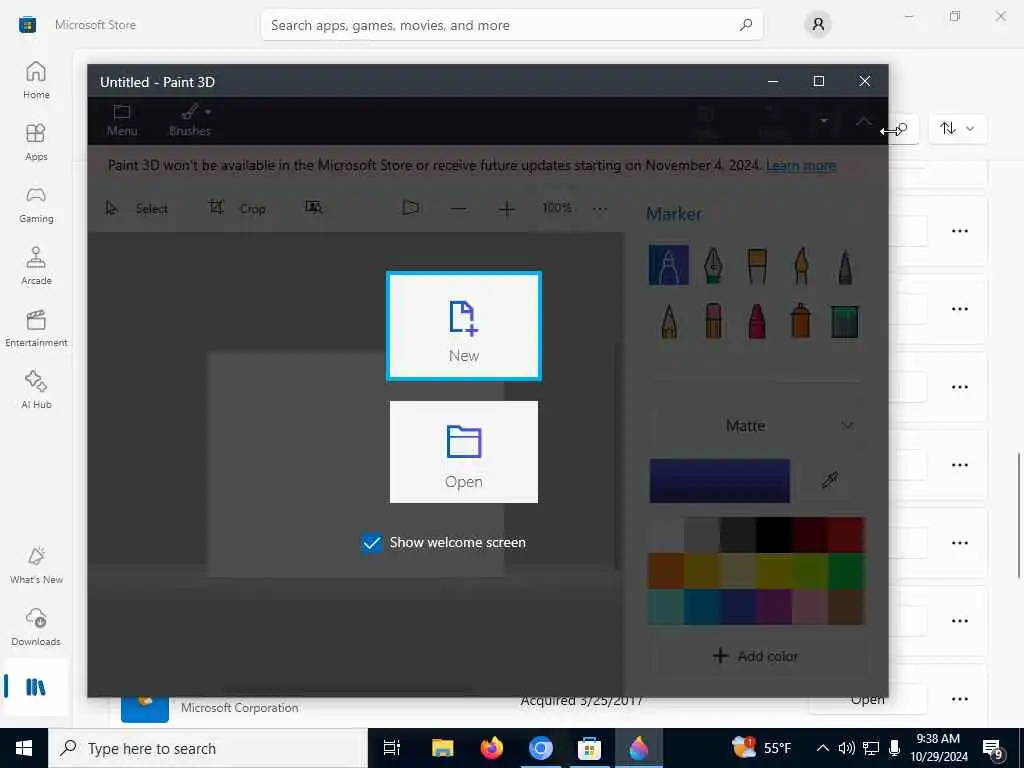Viewport: 1024px width, 768px height.
Task: Open the Brushes tab in Paint 3D
Action: pyautogui.click(x=190, y=120)
